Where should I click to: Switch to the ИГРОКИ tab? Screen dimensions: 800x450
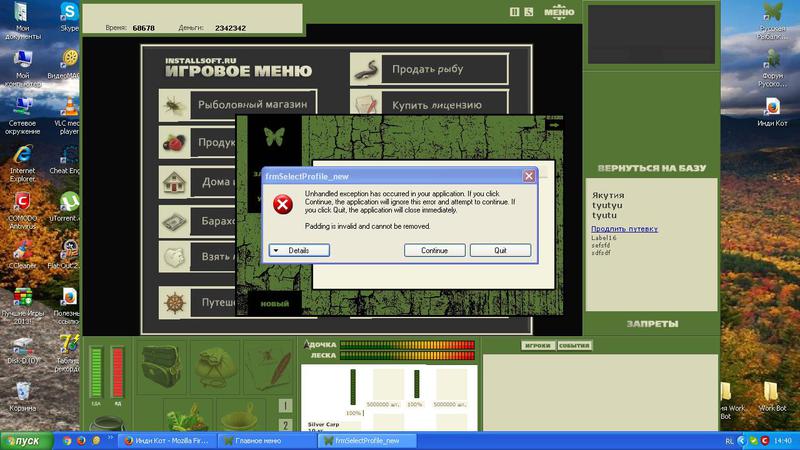click(x=538, y=345)
